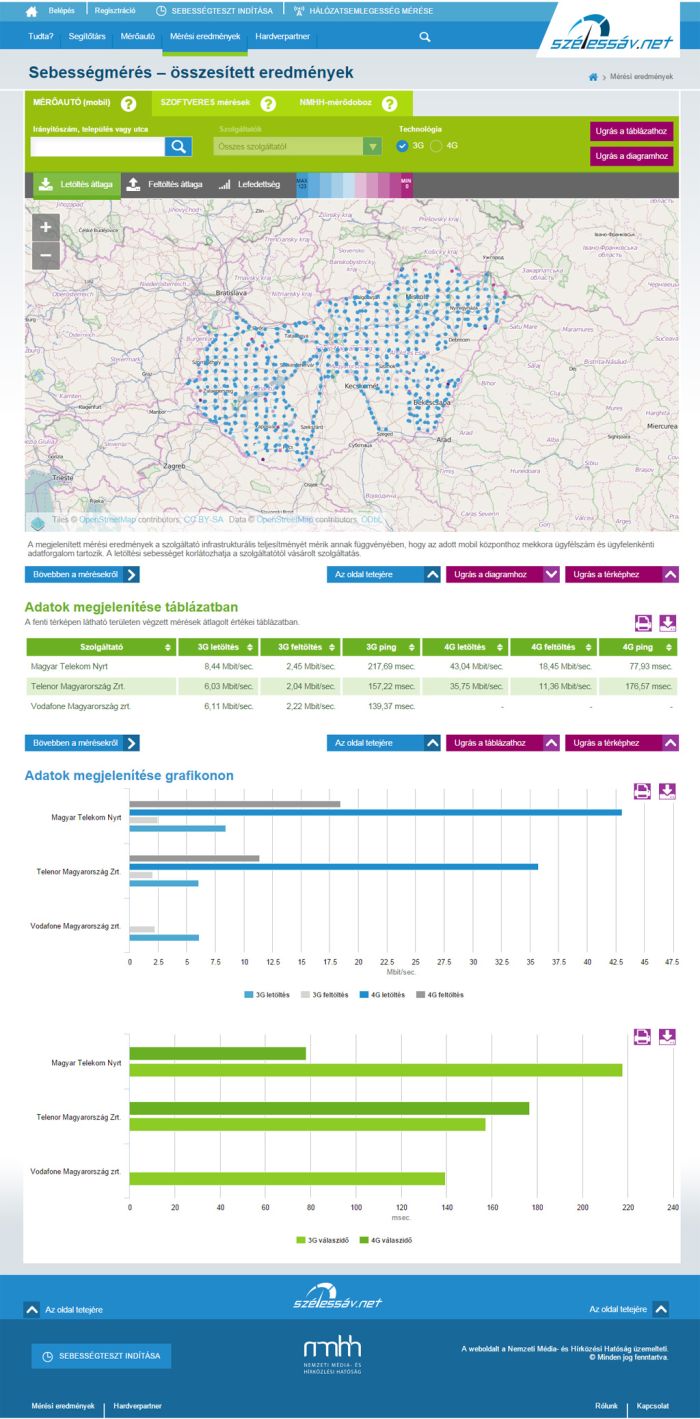Open the Hardverpartner menu item
The image size is (700, 1419).
coord(282,36)
